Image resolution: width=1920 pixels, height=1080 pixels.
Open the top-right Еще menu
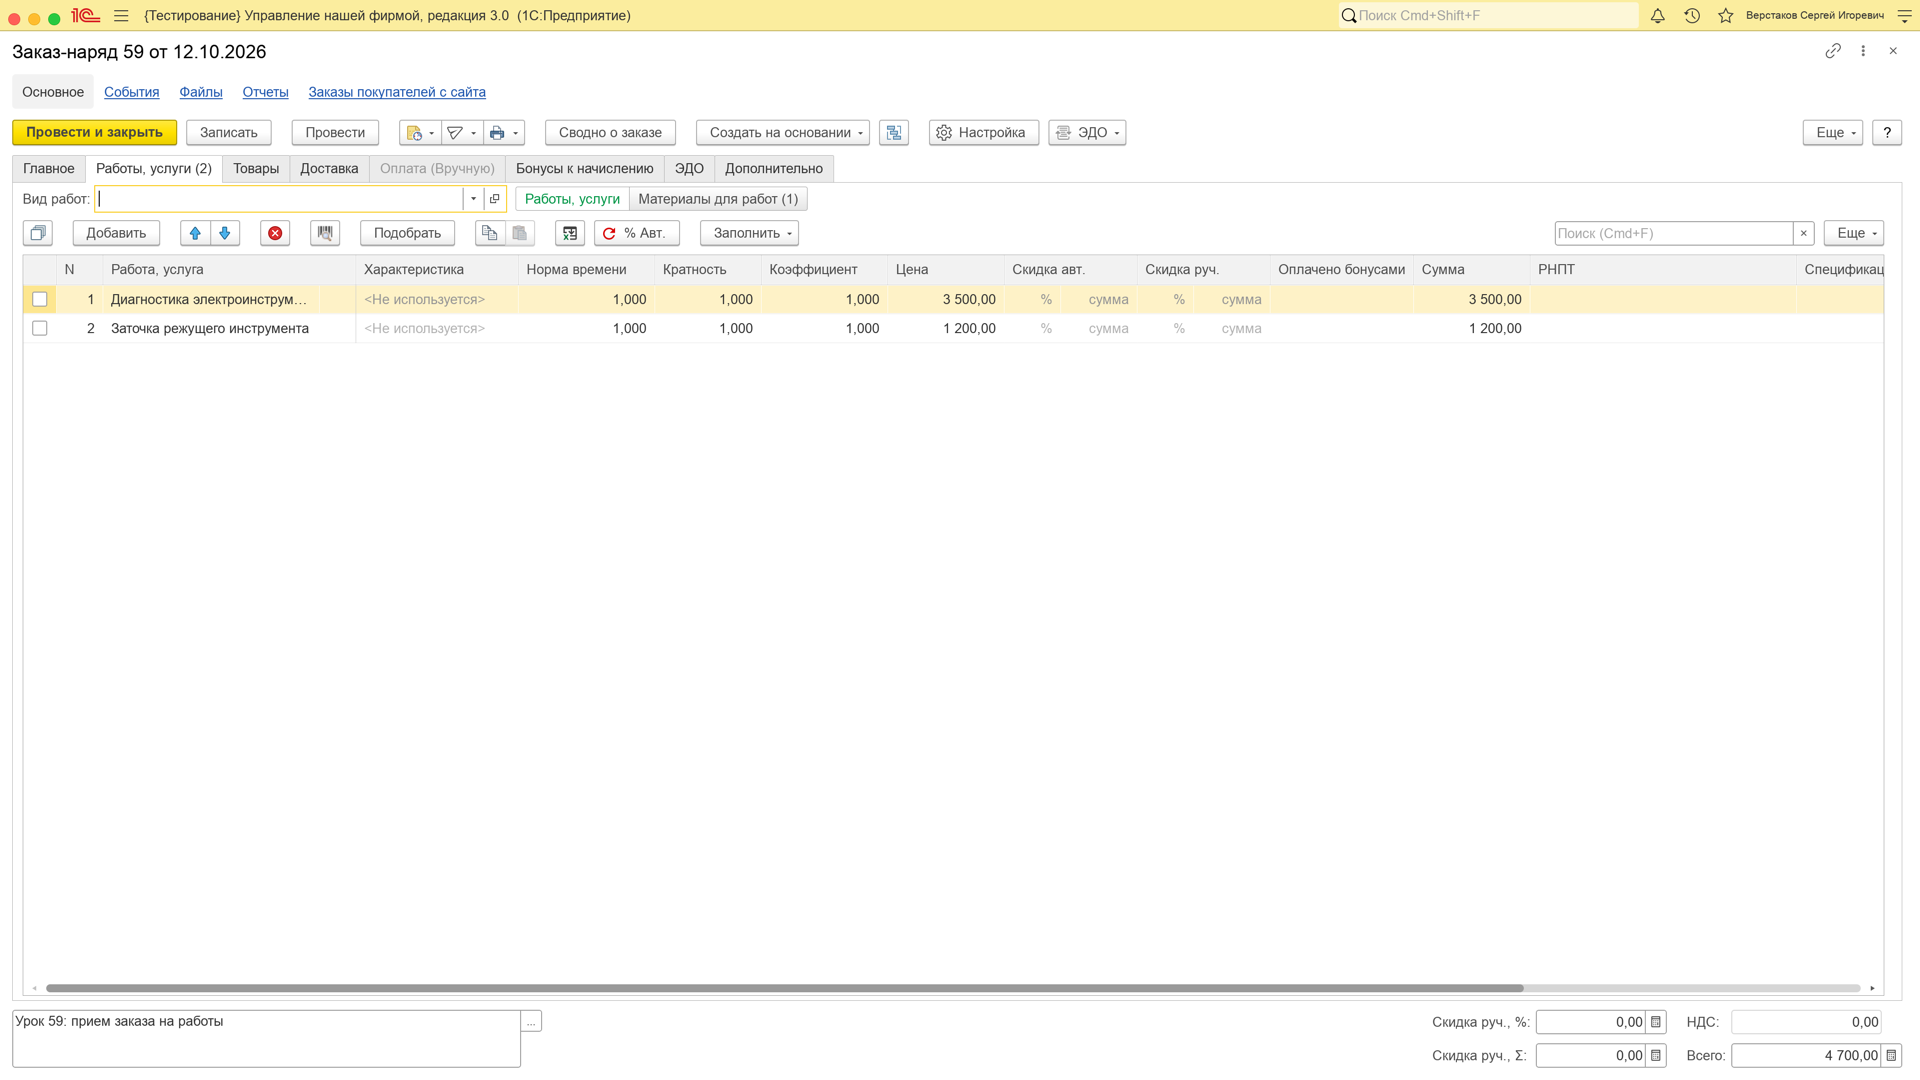(x=1833, y=133)
